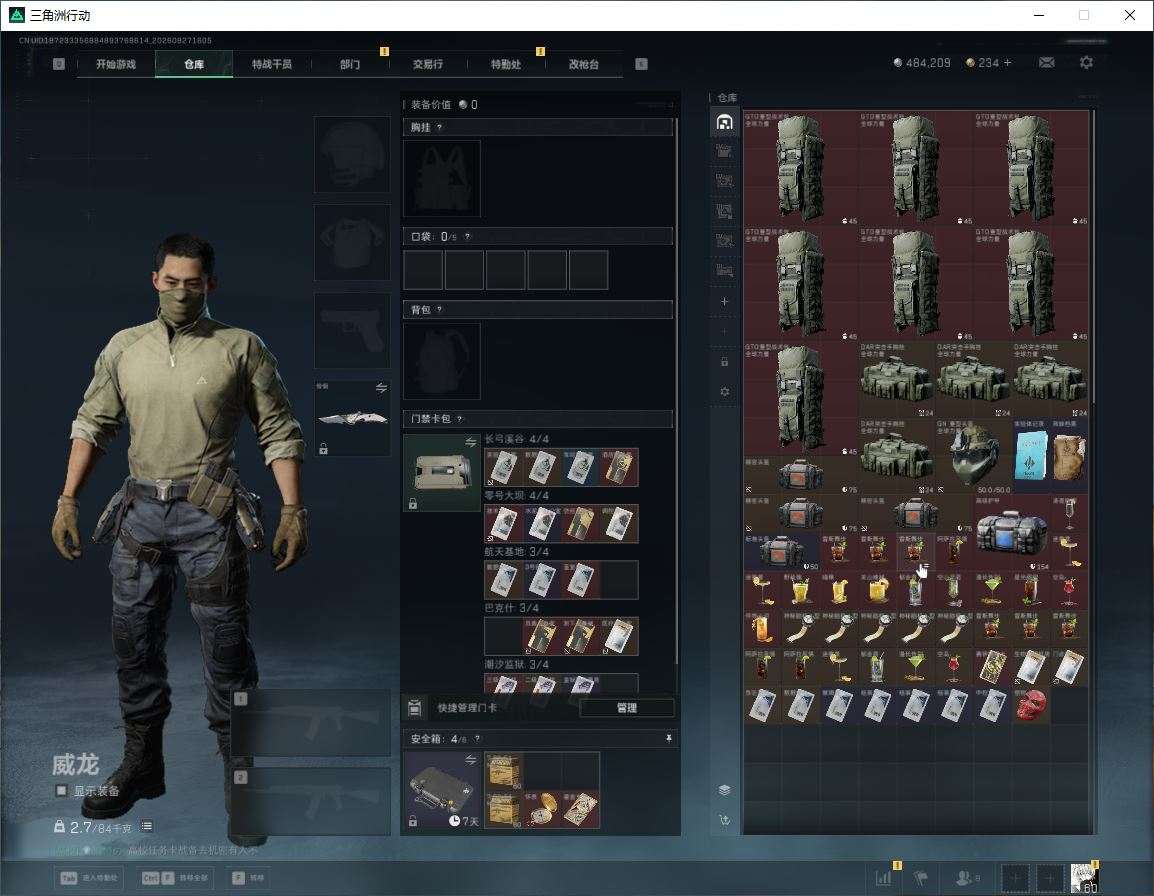Swap the keycard case with swap arrows

point(470,442)
